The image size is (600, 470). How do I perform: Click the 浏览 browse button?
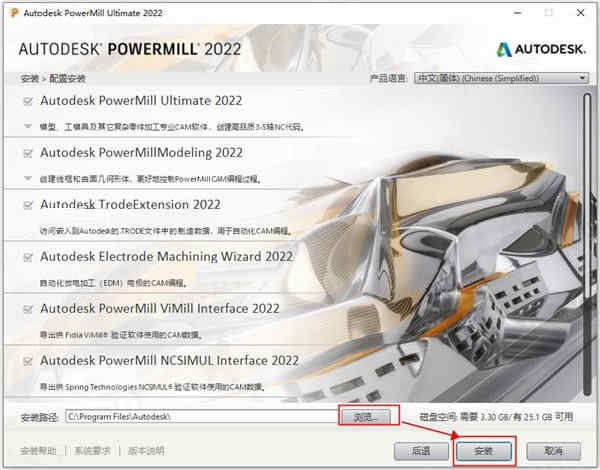[x=366, y=416]
